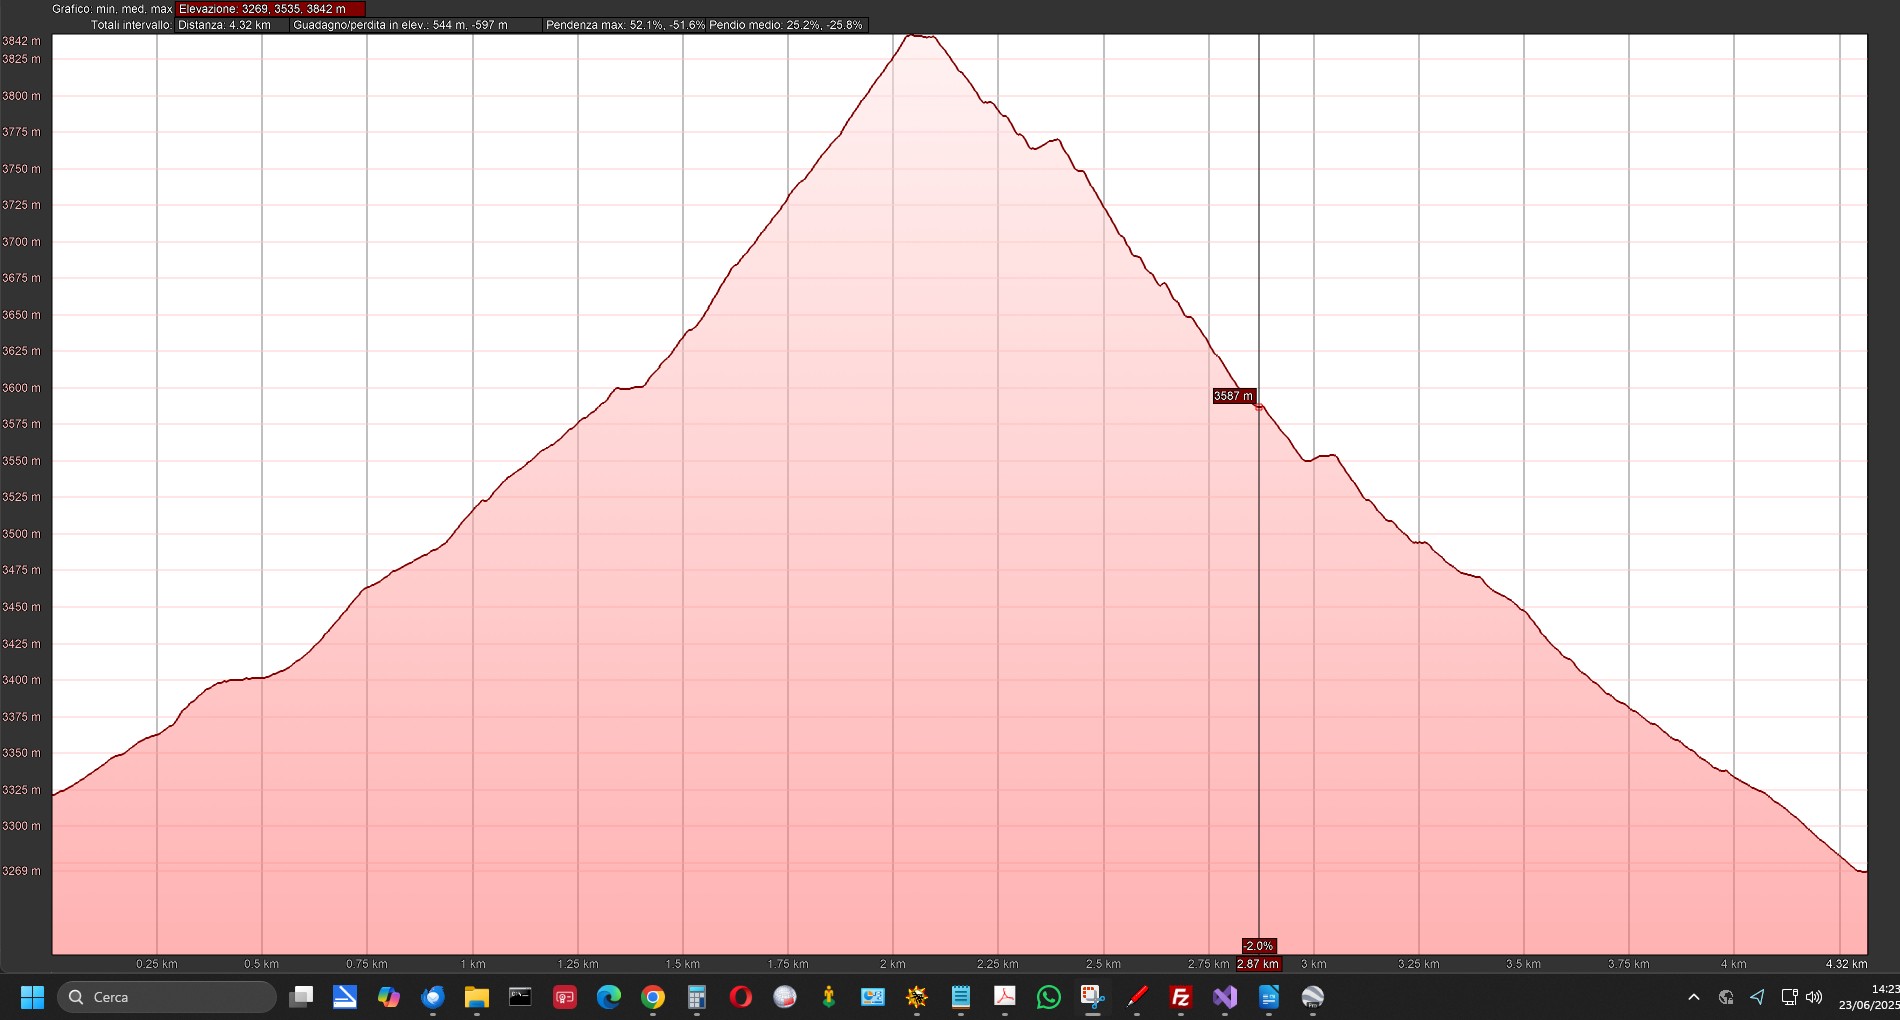
Task: Open FileZilla from the taskbar
Action: pyautogui.click(x=1180, y=997)
